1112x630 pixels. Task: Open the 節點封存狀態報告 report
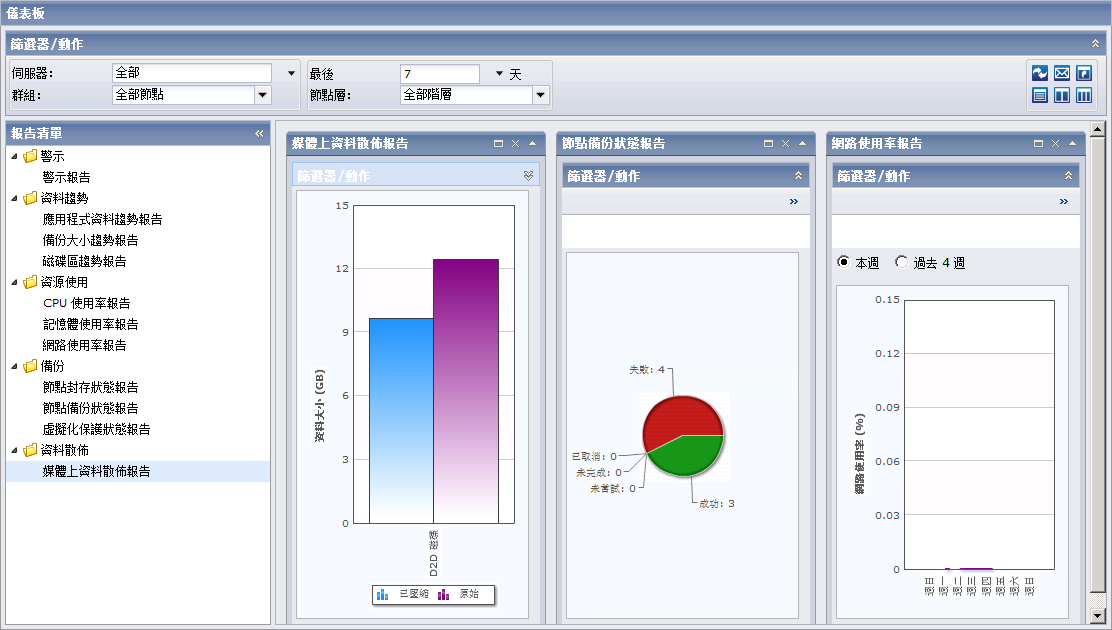coord(91,387)
